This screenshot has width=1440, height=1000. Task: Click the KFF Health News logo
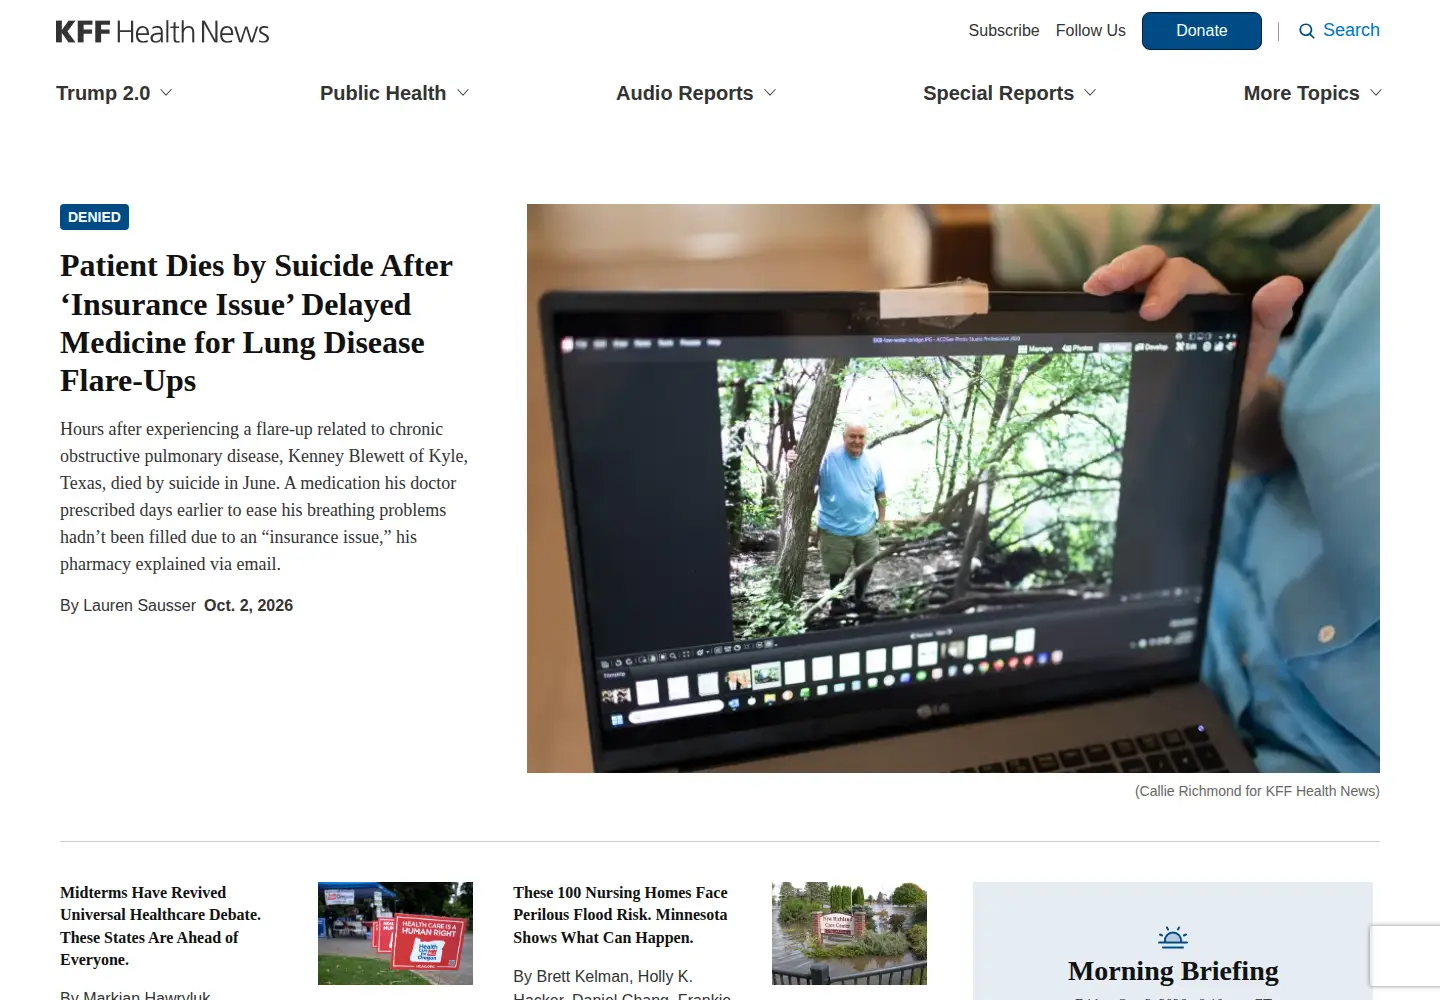coord(162,32)
